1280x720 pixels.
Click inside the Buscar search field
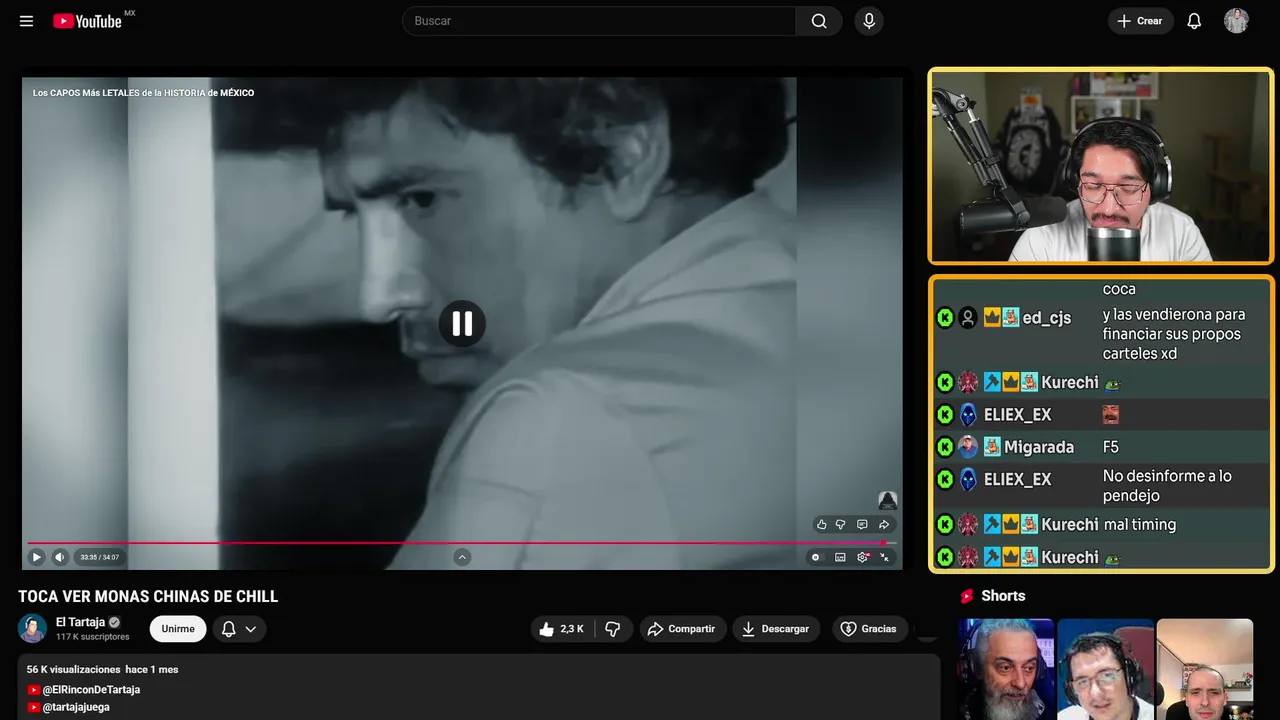[x=600, y=21]
